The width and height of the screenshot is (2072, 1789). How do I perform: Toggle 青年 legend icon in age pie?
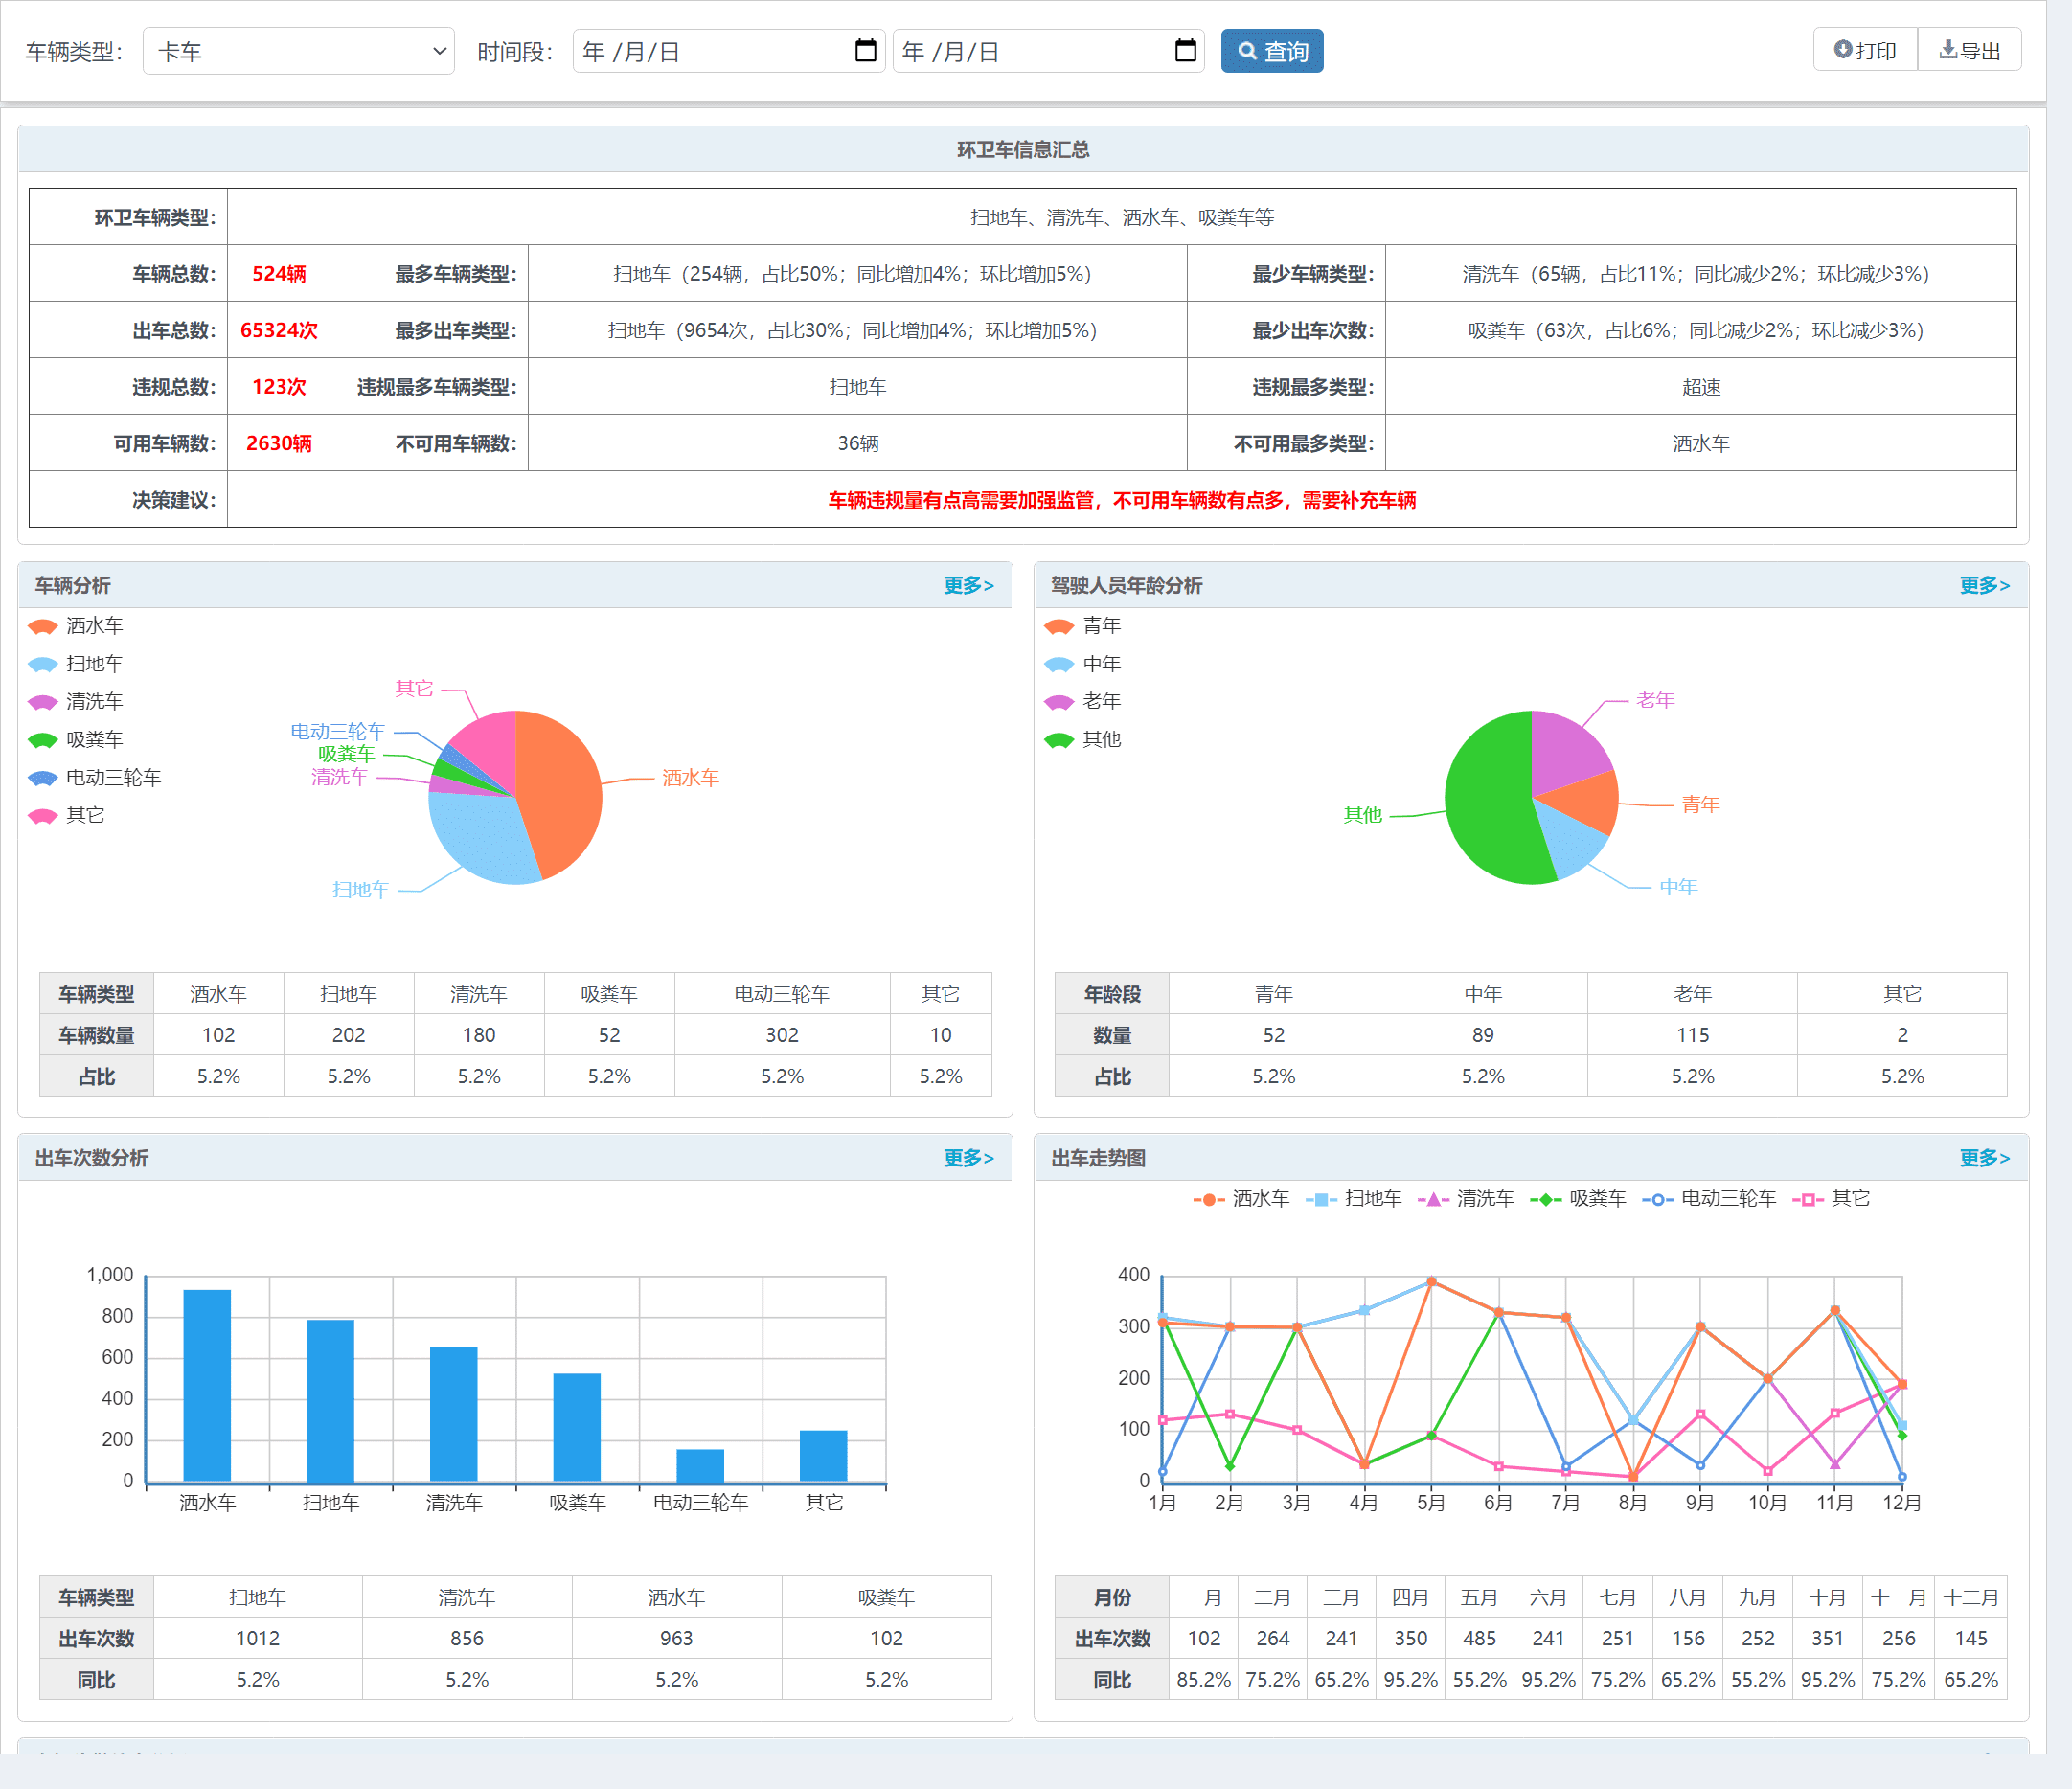point(1058,626)
